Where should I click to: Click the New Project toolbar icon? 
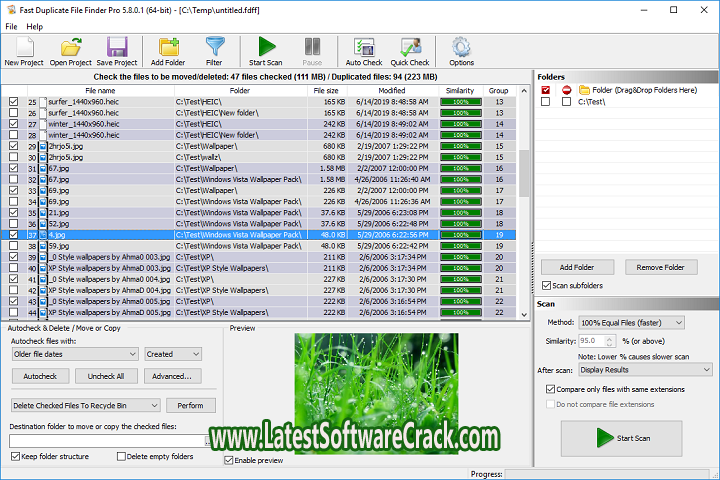(x=25, y=47)
